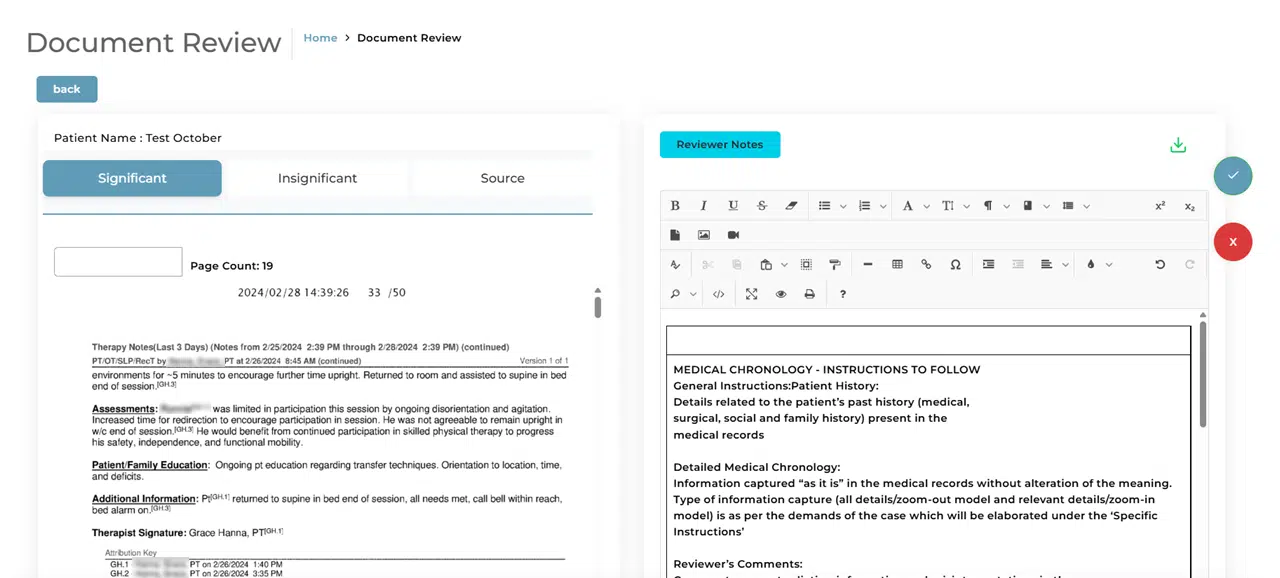1280x578 pixels.
Task: Insert an image using the picture icon
Action: click(x=704, y=235)
